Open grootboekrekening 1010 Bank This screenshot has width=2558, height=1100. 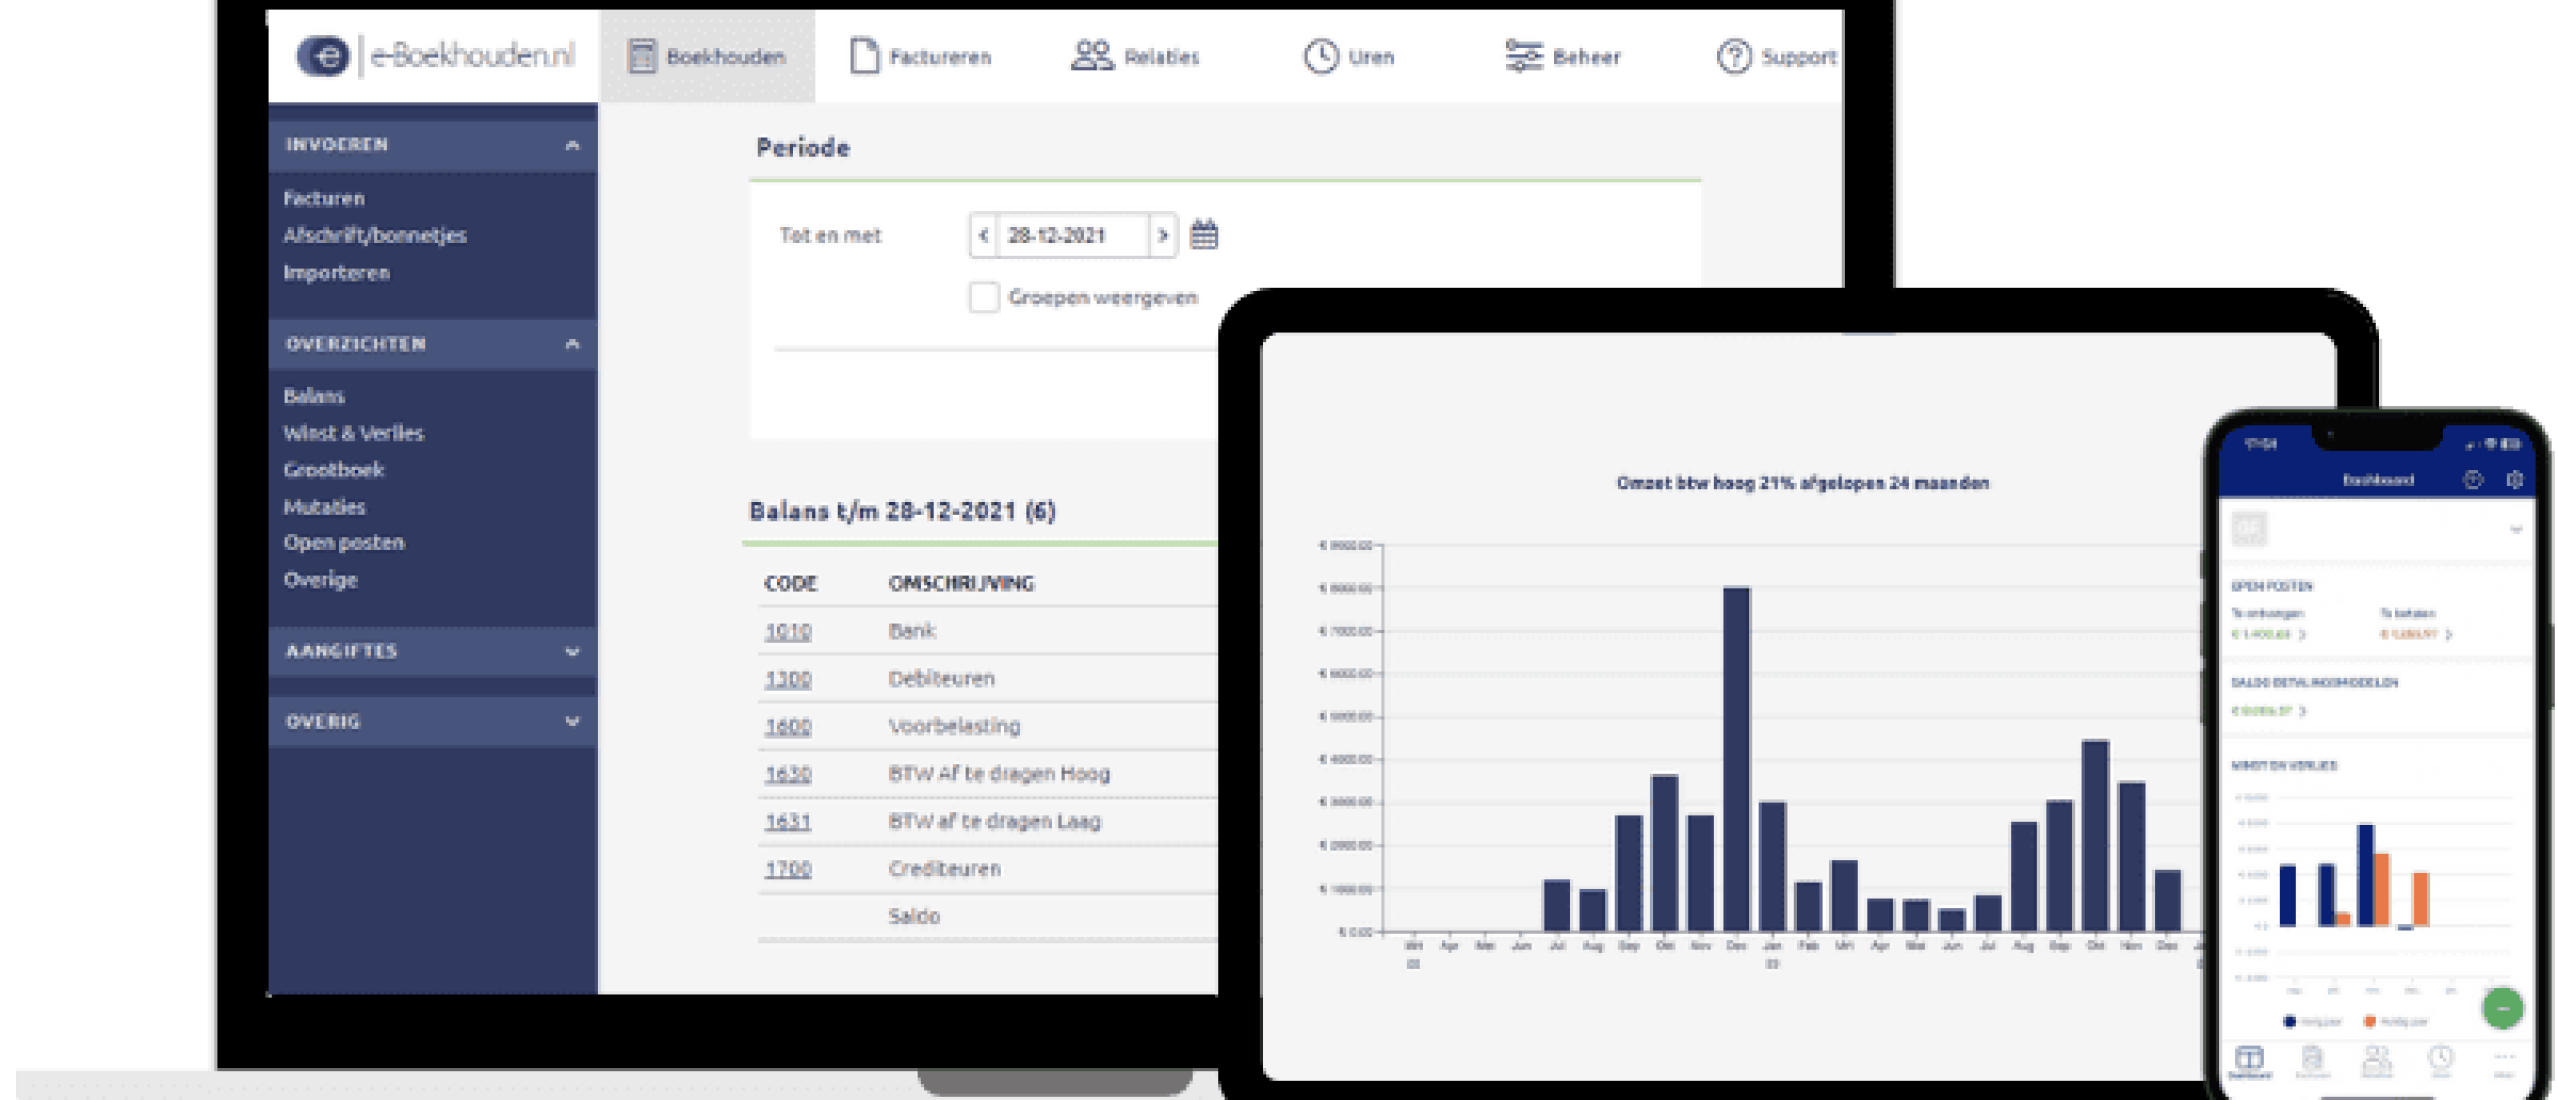(x=787, y=631)
